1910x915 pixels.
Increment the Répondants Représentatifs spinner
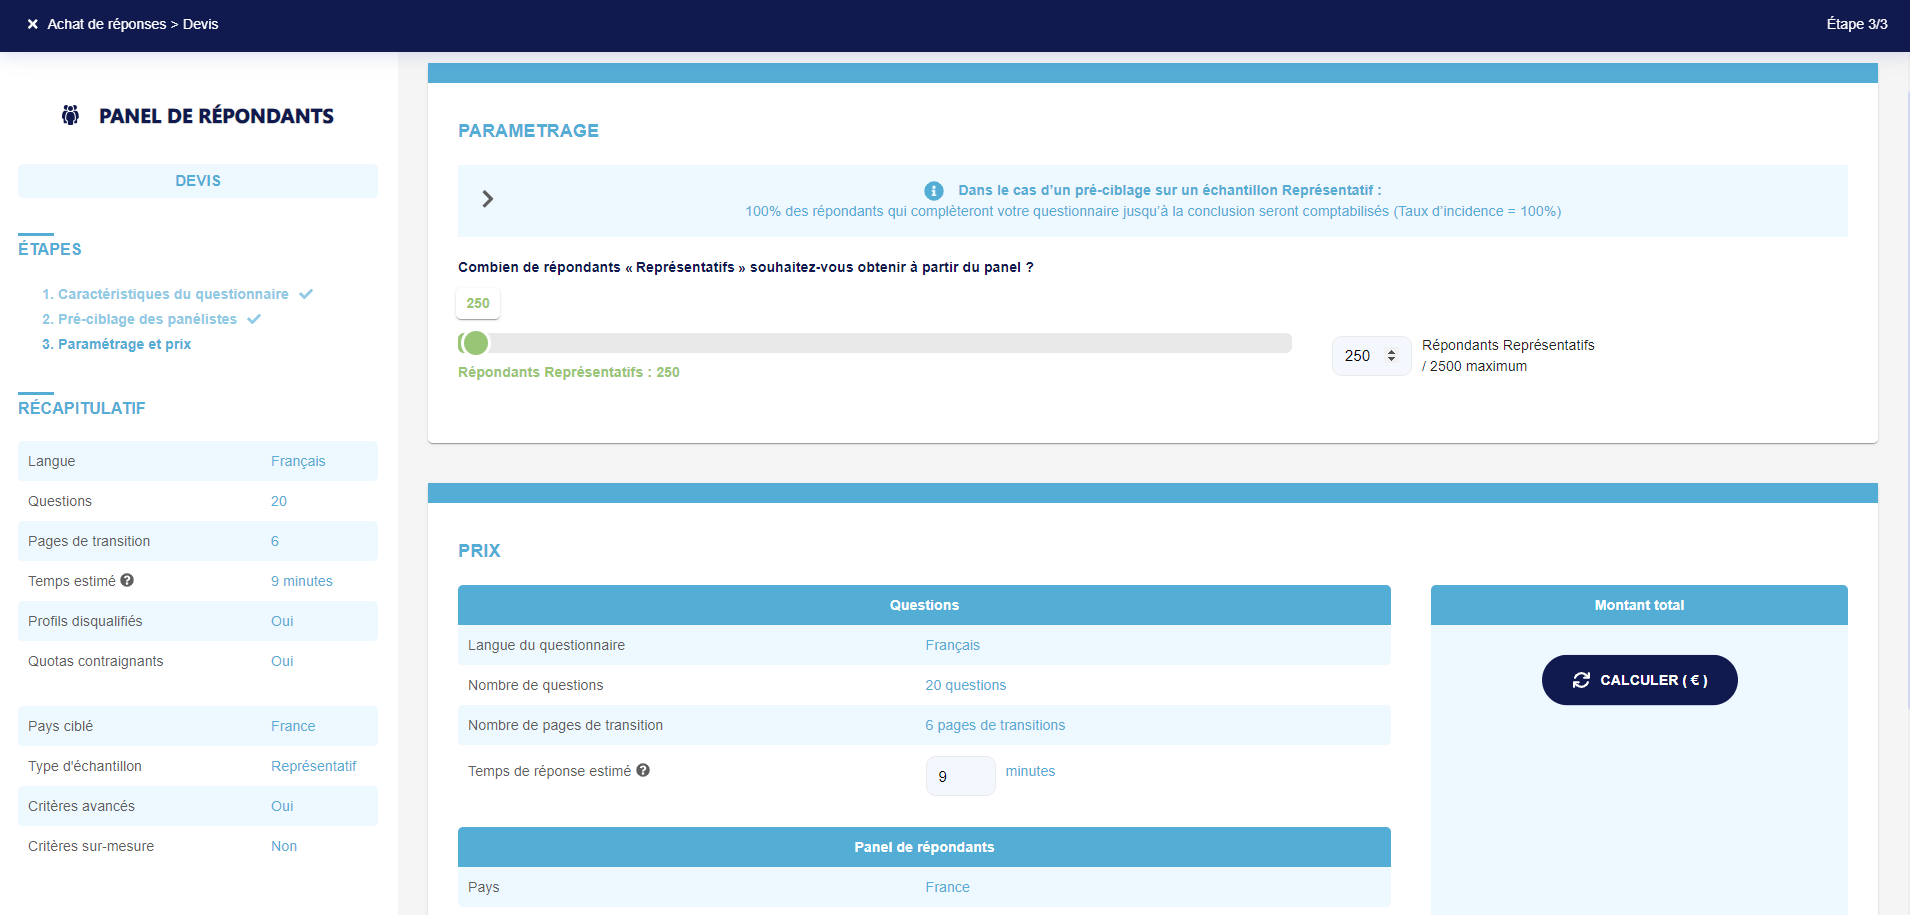(1391, 350)
